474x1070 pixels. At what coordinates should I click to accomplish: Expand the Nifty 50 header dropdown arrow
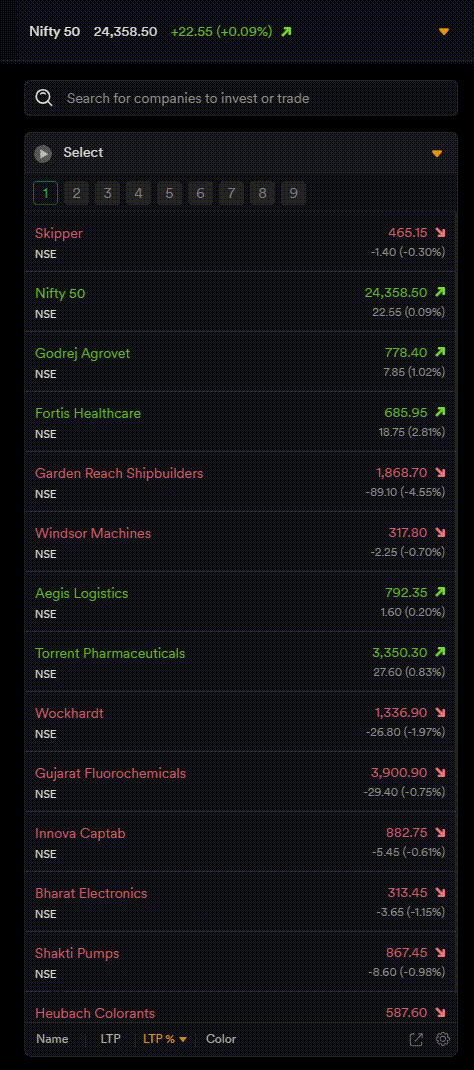tap(444, 32)
